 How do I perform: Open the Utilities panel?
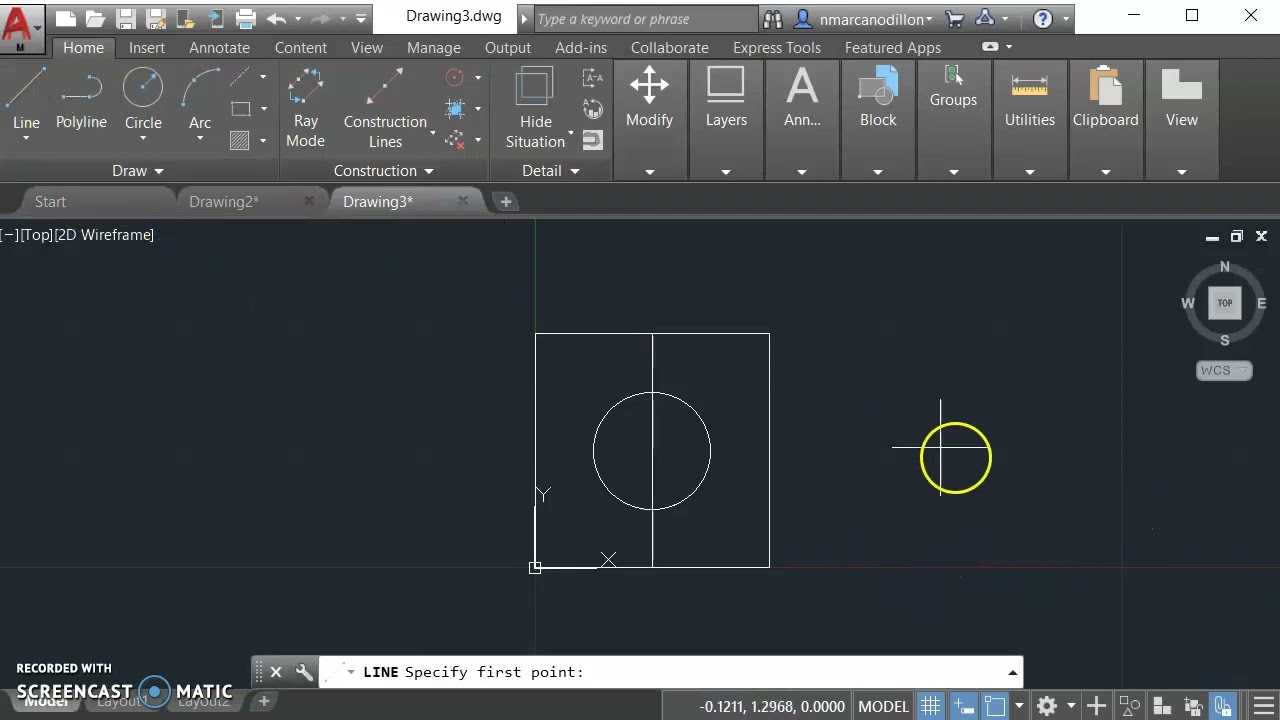coord(1029,120)
